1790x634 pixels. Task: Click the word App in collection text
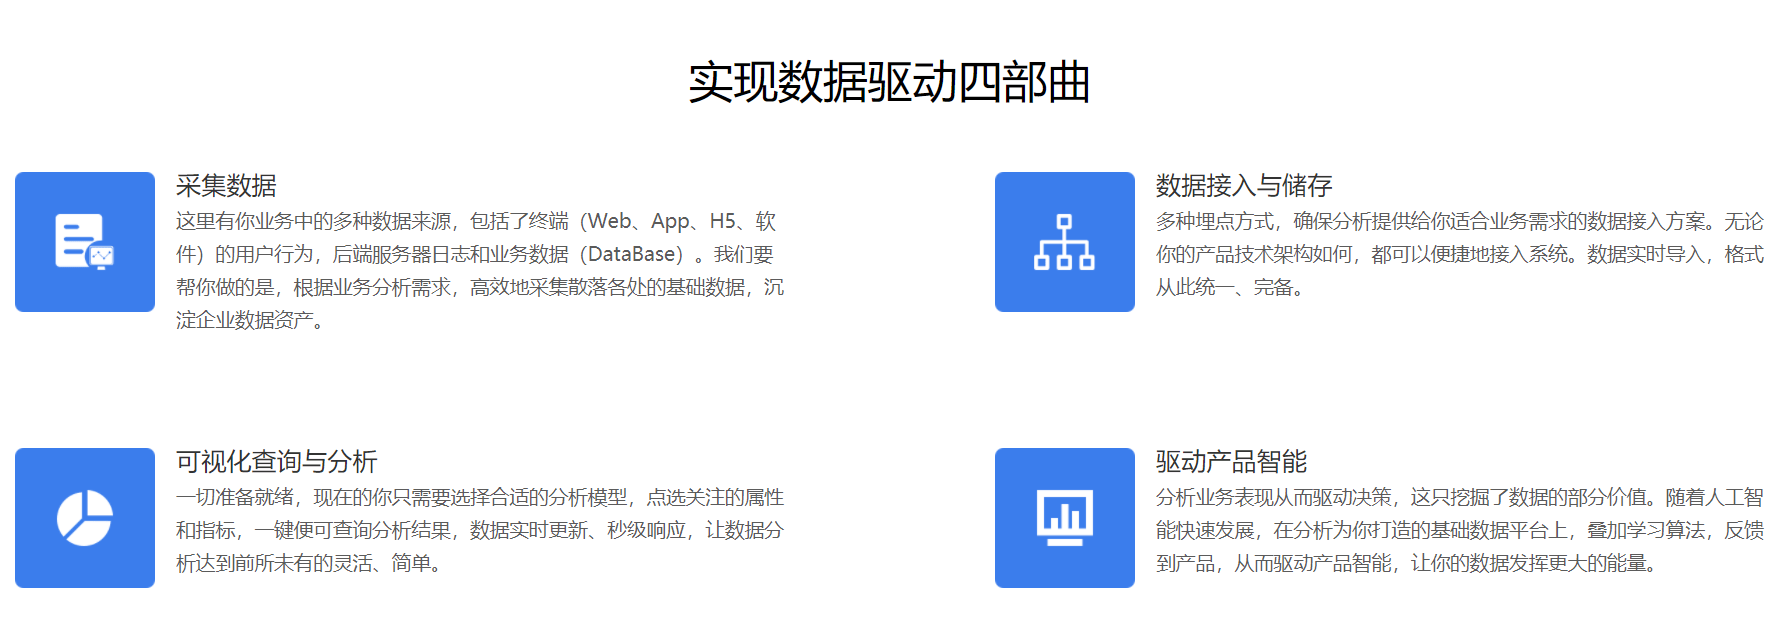[x=670, y=222]
